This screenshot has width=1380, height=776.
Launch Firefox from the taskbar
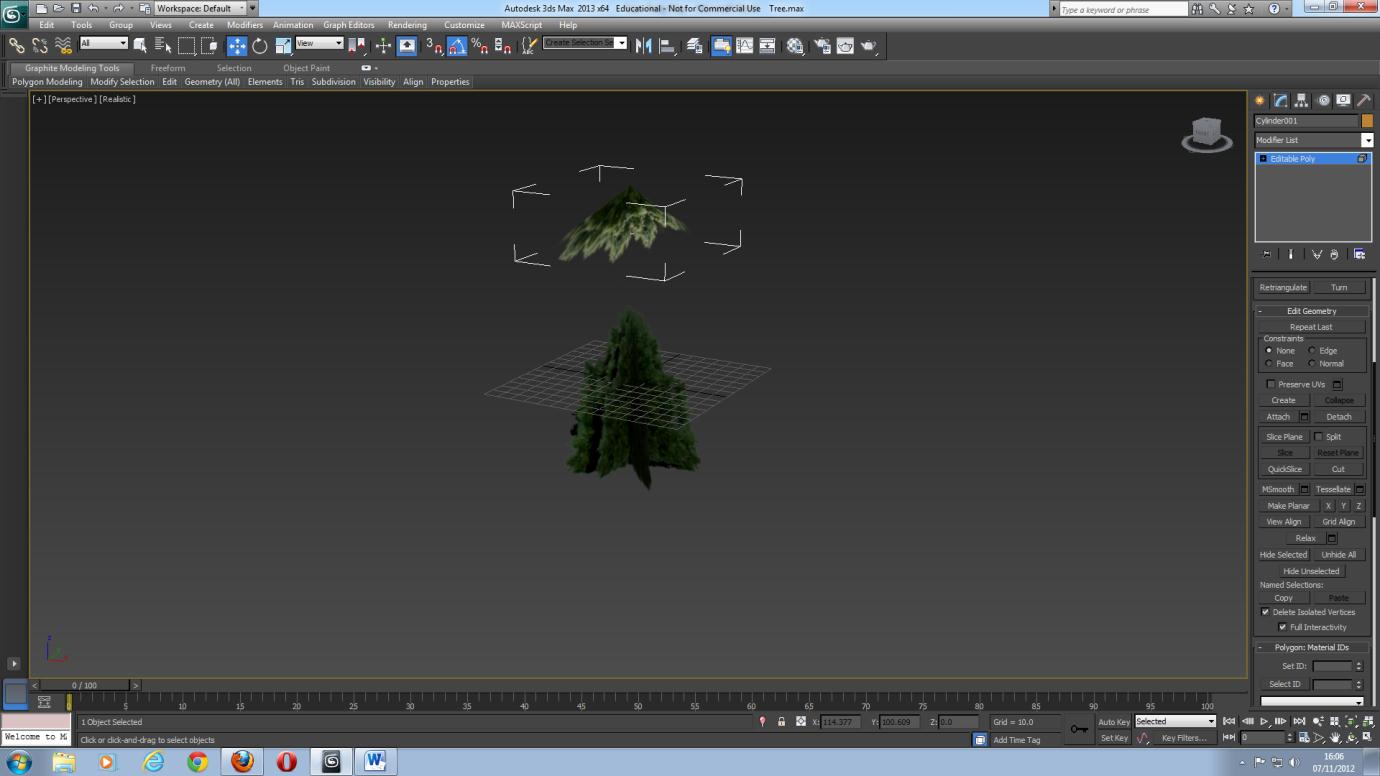coord(241,761)
